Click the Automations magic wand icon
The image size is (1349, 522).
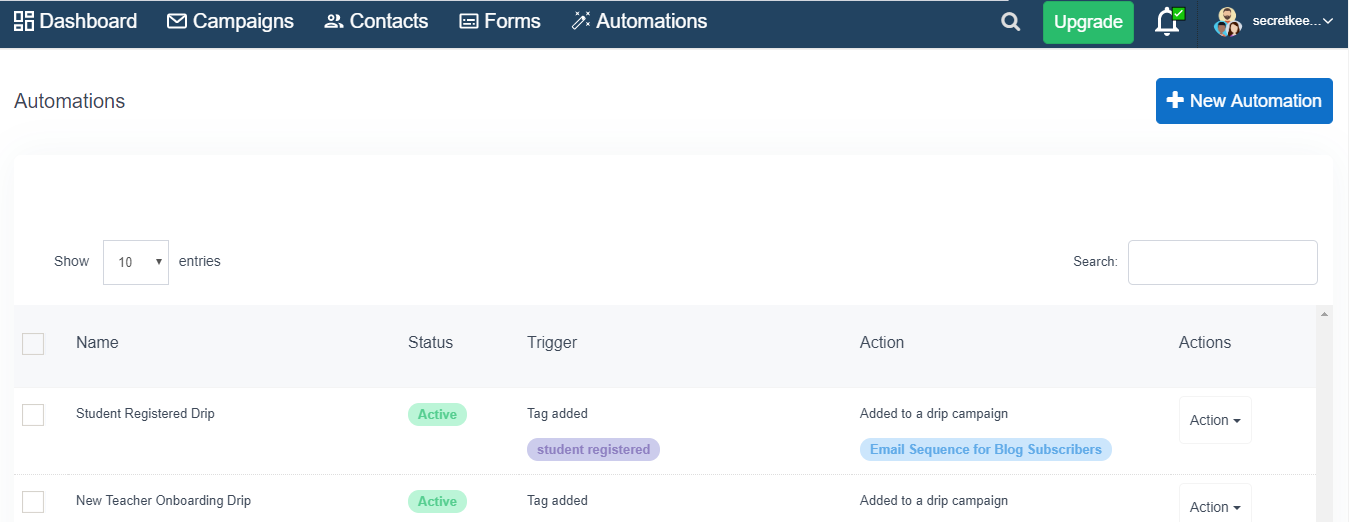pyautogui.click(x=581, y=21)
